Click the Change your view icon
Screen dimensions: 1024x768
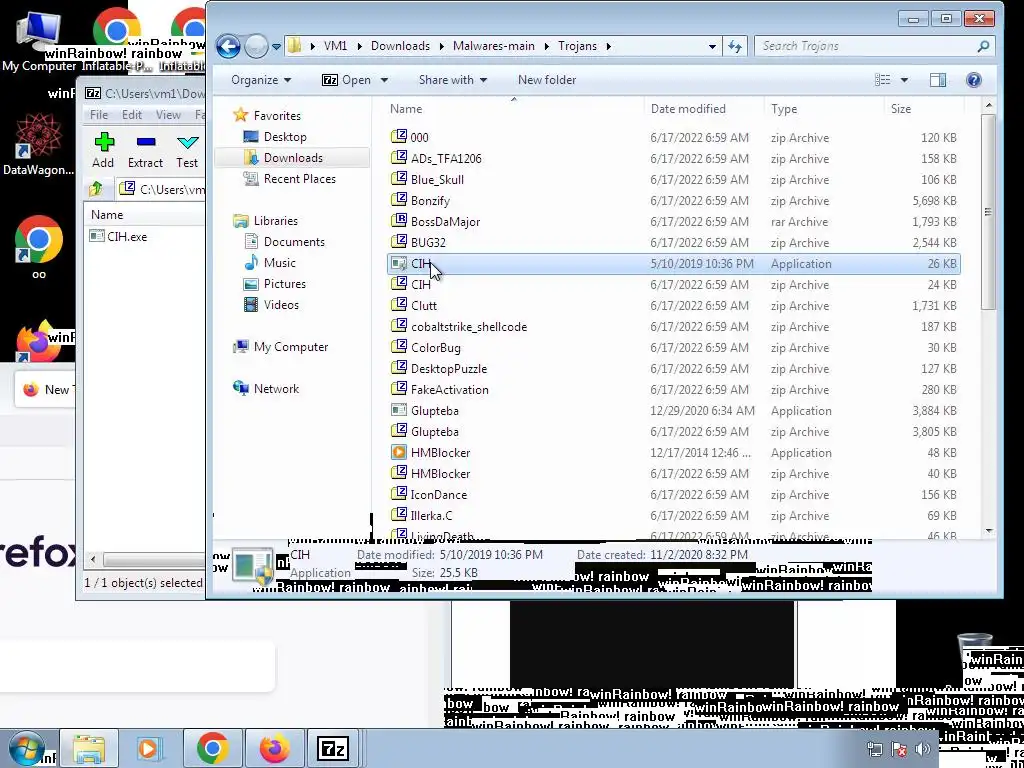point(883,80)
